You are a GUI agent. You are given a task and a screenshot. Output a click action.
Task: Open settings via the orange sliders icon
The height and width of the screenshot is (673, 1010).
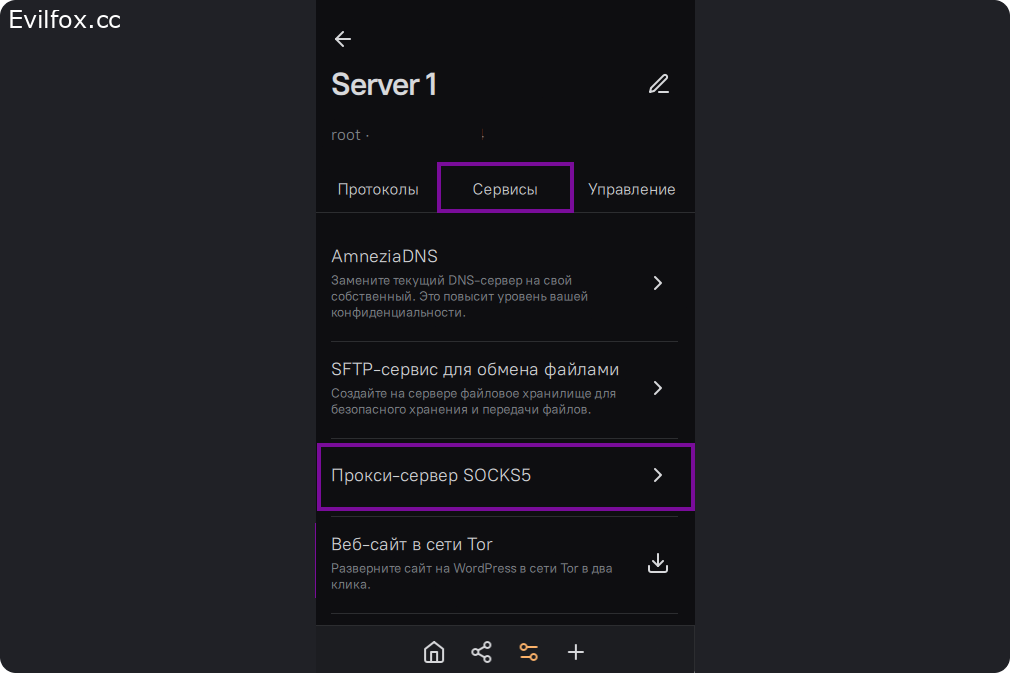pyautogui.click(x=528, y=653)
